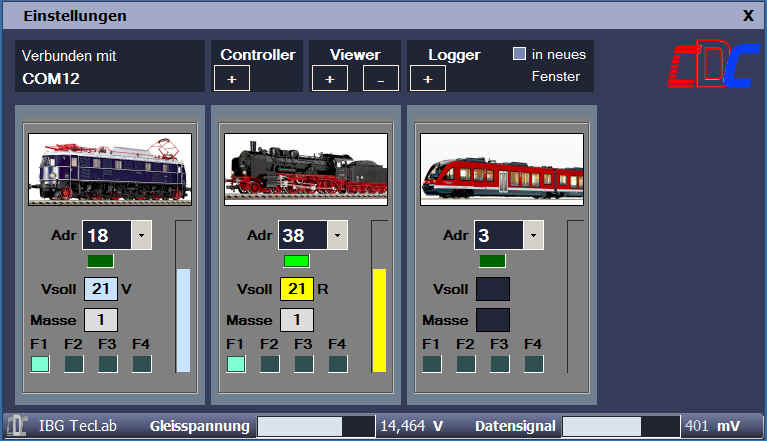Add a Viewer with its plus button
Screen dimensions: 767x441
click(330, 79)
